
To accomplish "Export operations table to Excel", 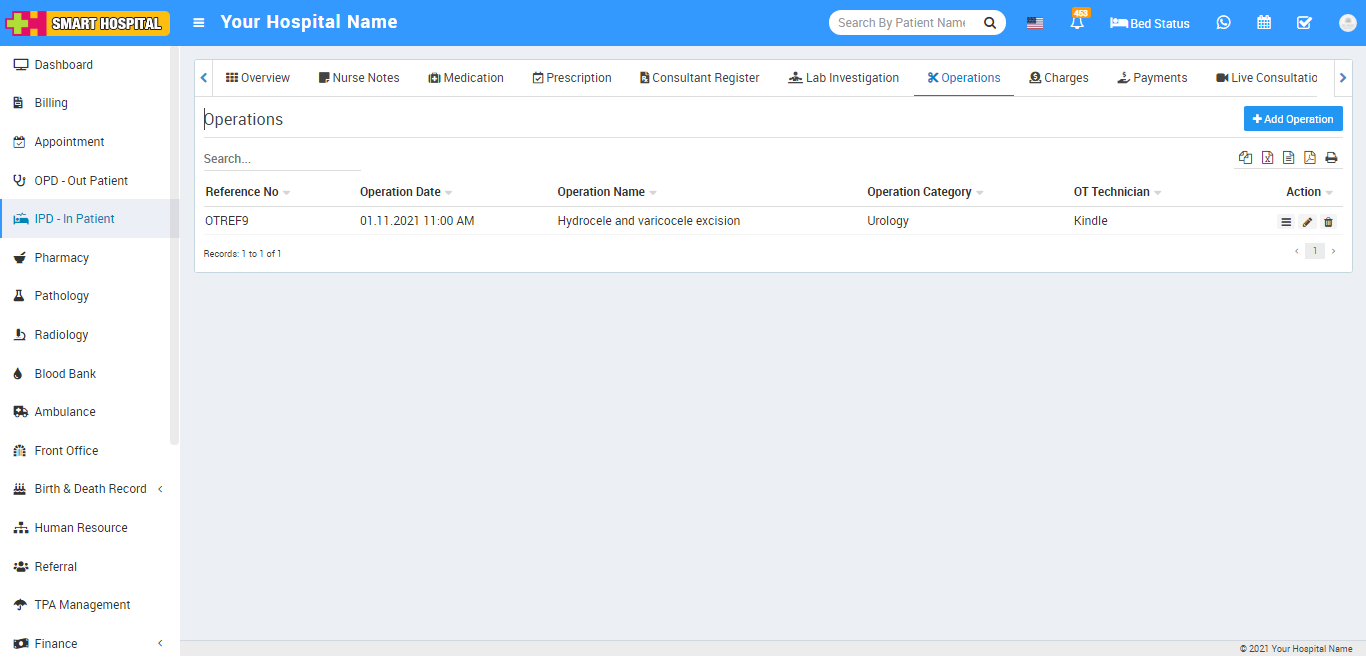I will click(1267, 158).
